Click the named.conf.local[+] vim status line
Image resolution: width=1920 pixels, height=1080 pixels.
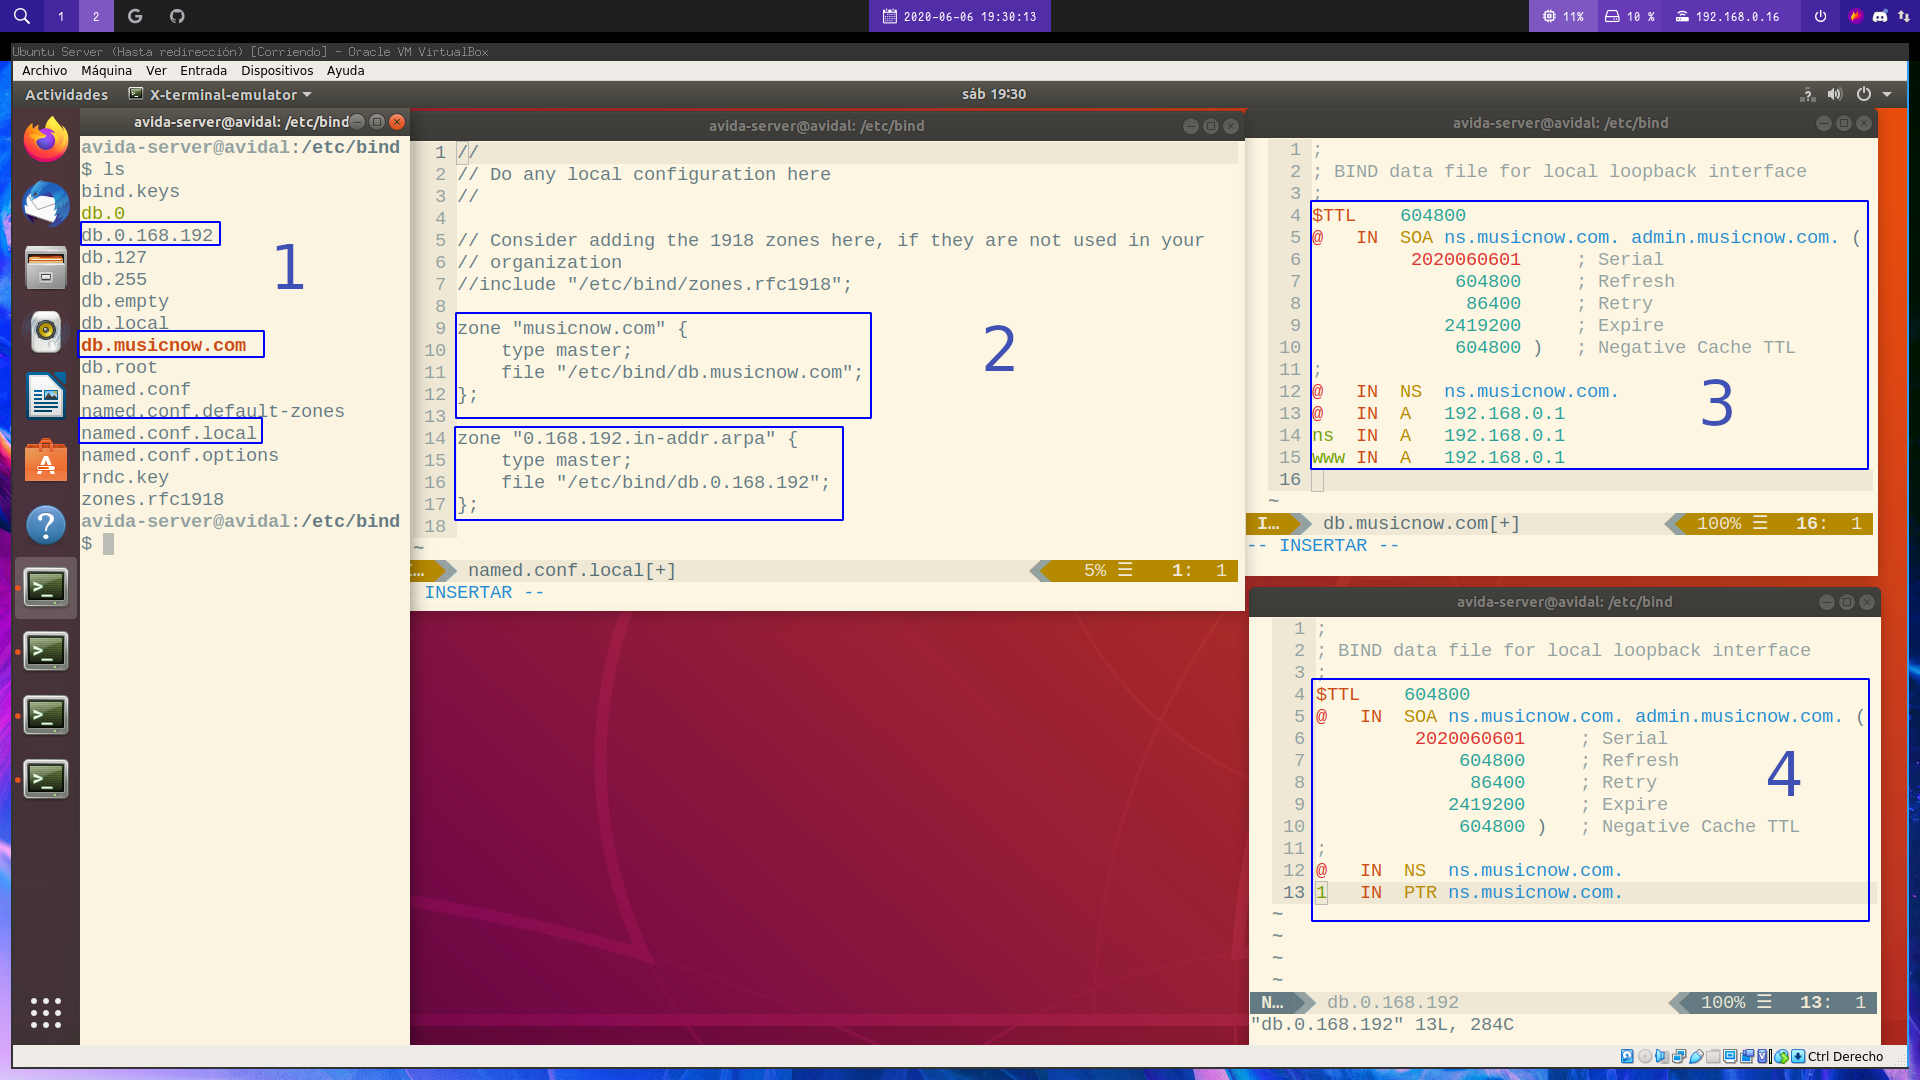click(825, 570)
